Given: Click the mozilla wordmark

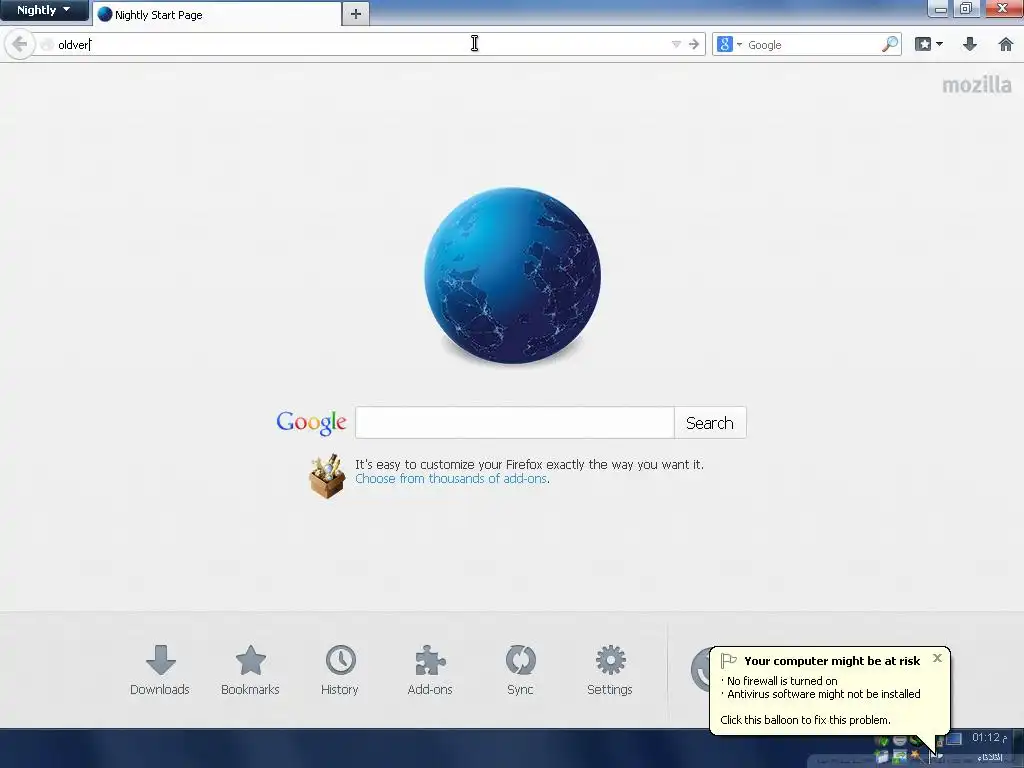Looking at the screenshot, I should [976, 85].
